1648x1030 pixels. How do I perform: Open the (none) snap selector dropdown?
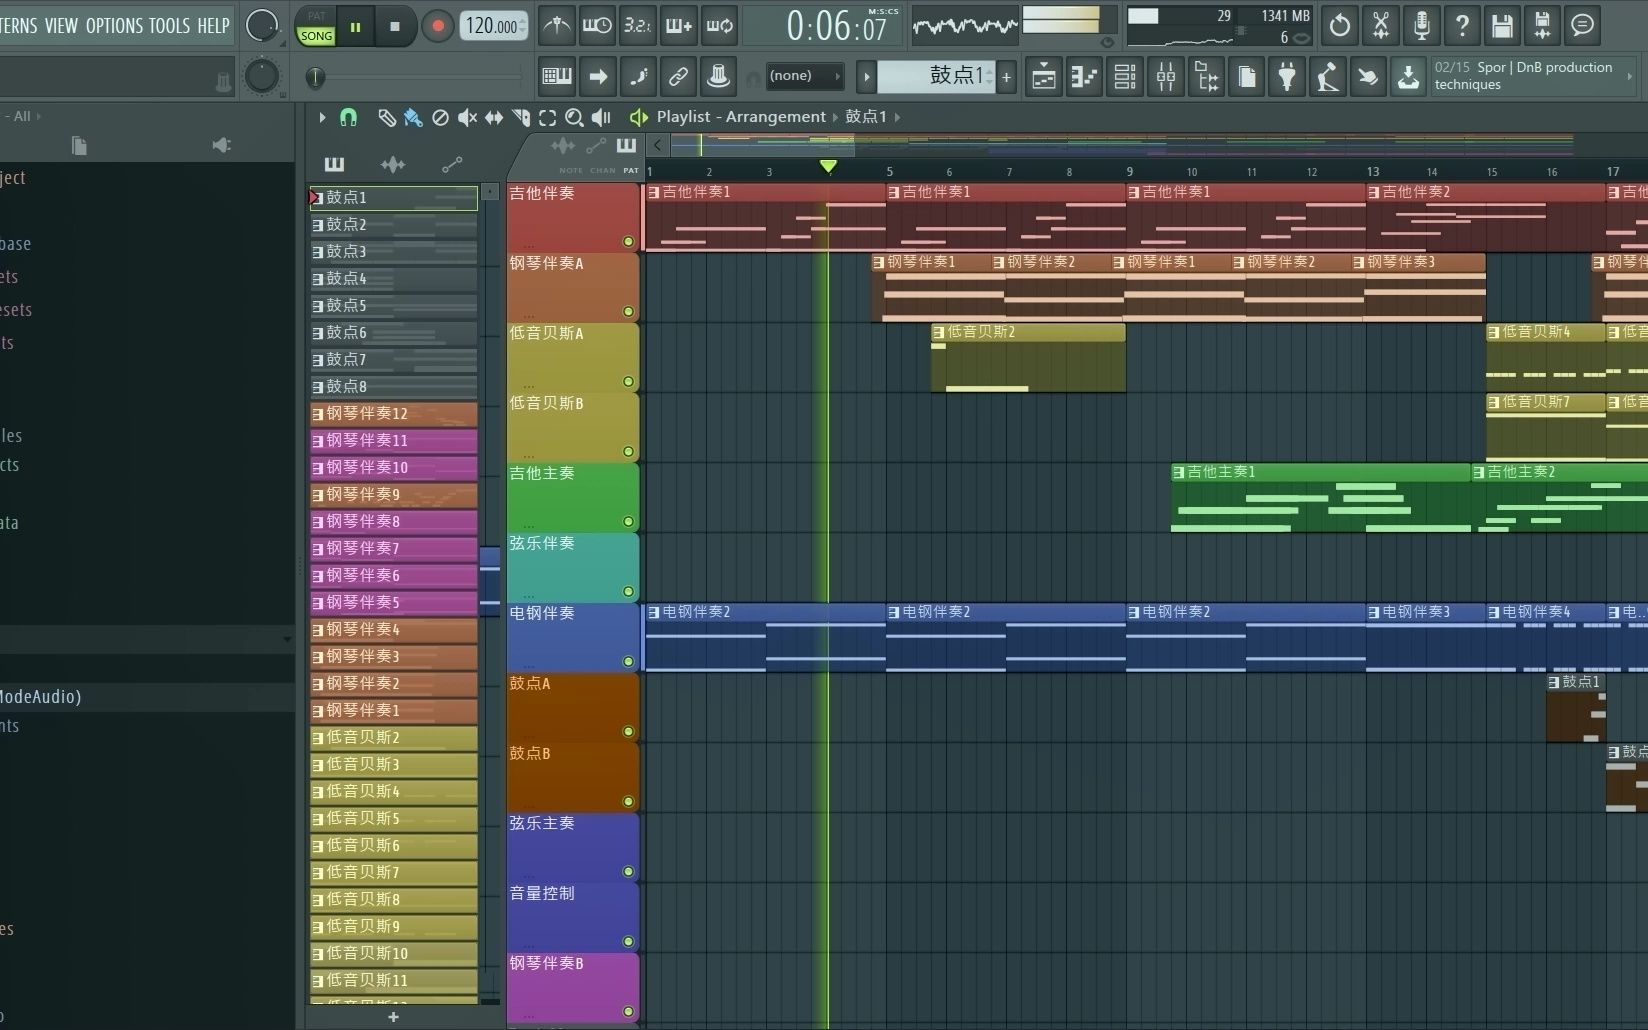(805, 76)
